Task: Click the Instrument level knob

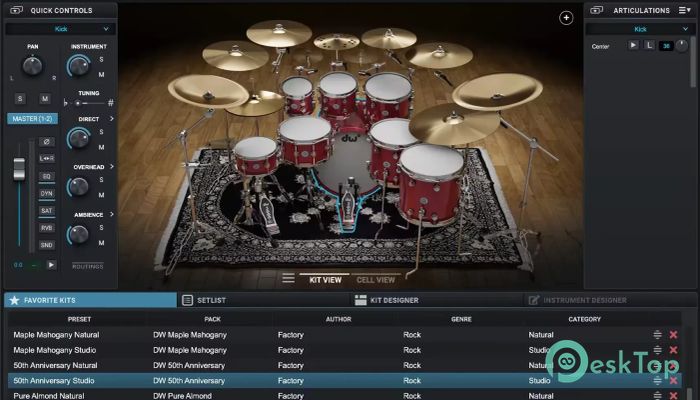Action: coord(79,66)
